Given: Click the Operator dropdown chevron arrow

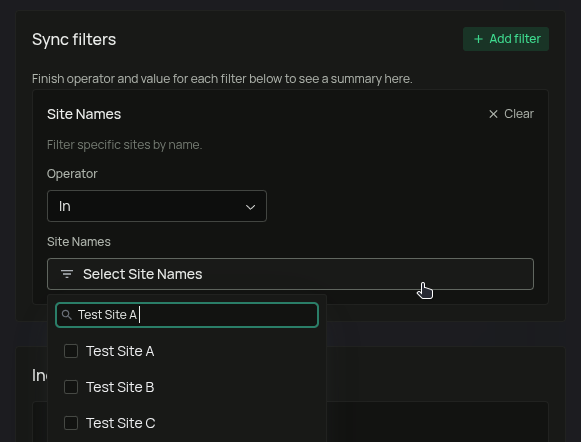Looking at the screenshot, I should [250, 207].
